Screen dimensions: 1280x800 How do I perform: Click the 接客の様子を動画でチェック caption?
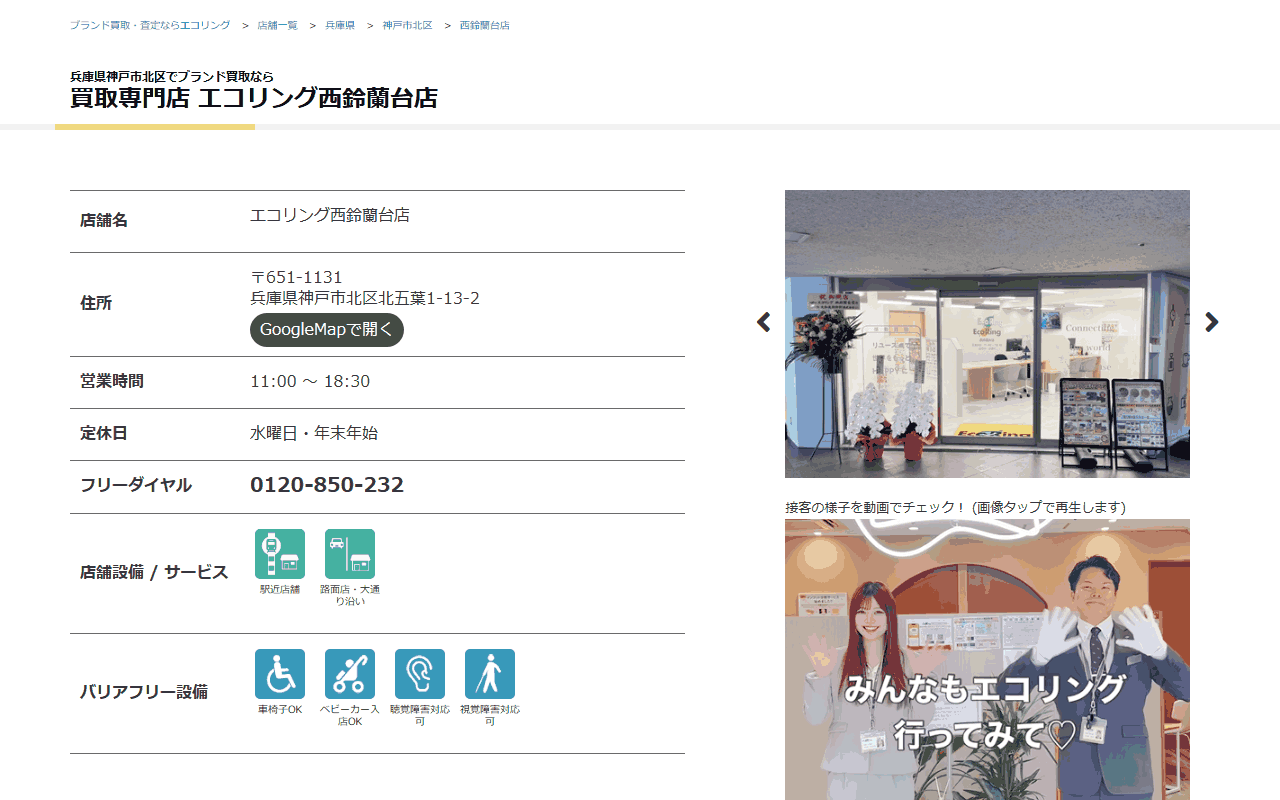[956, 507]
